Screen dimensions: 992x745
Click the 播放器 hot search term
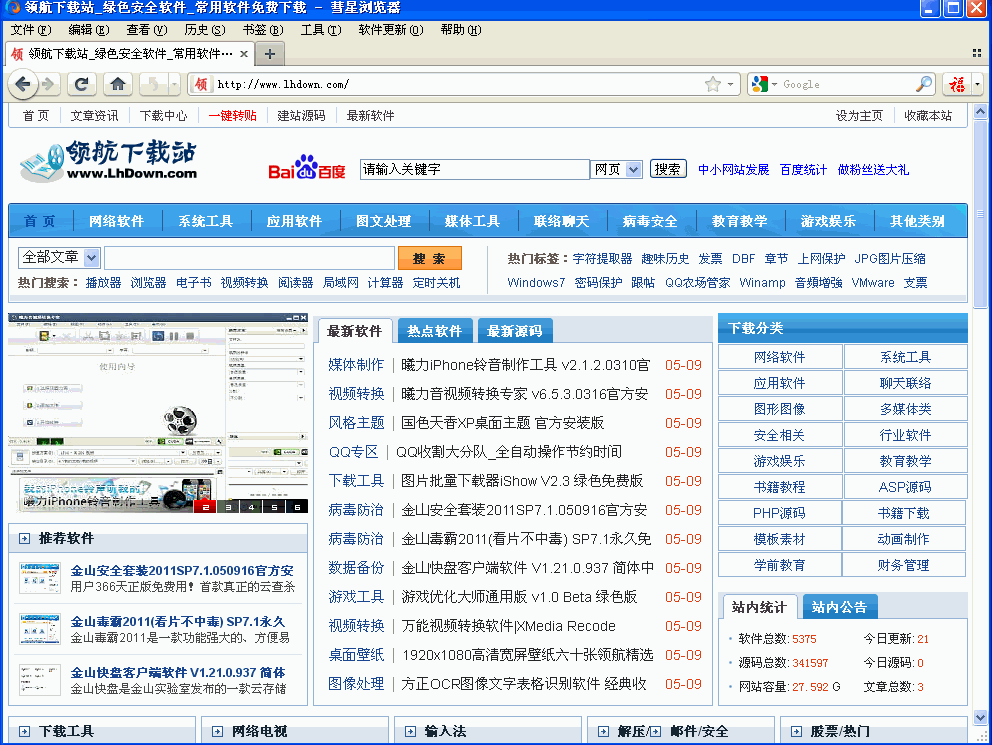pos(103,283)
